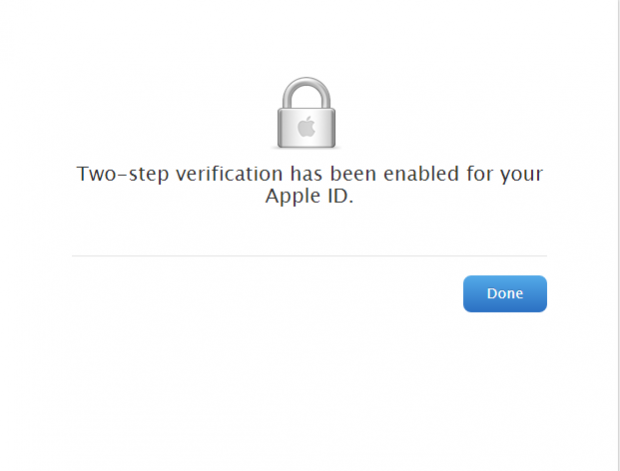Select the security lock image above the message
This screenshot has height=471, width=620.
[306, 113]
